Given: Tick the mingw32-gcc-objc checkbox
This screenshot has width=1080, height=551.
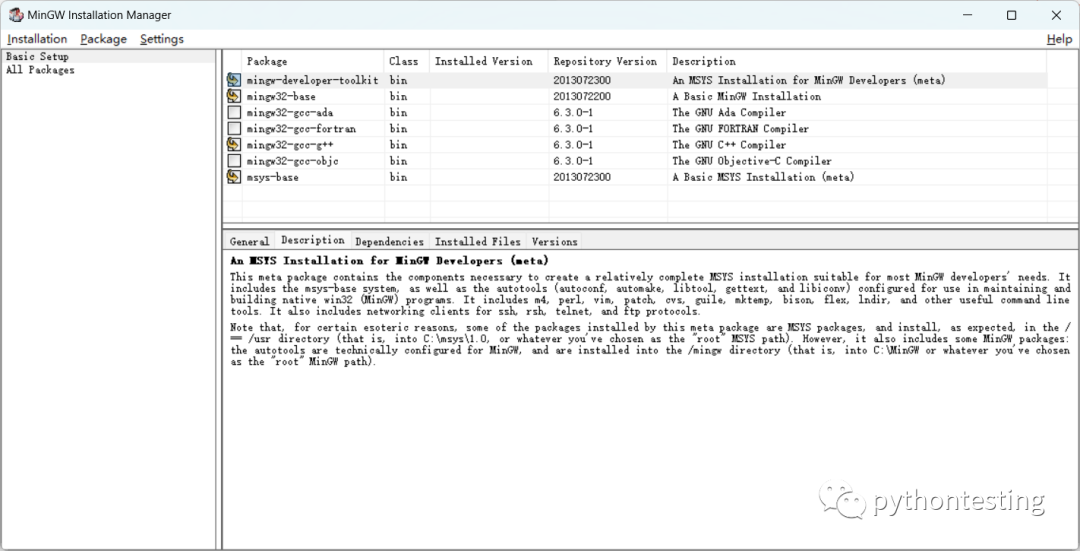Looking at the screenshot, I should pyautogui.click(x=234, y=161).
